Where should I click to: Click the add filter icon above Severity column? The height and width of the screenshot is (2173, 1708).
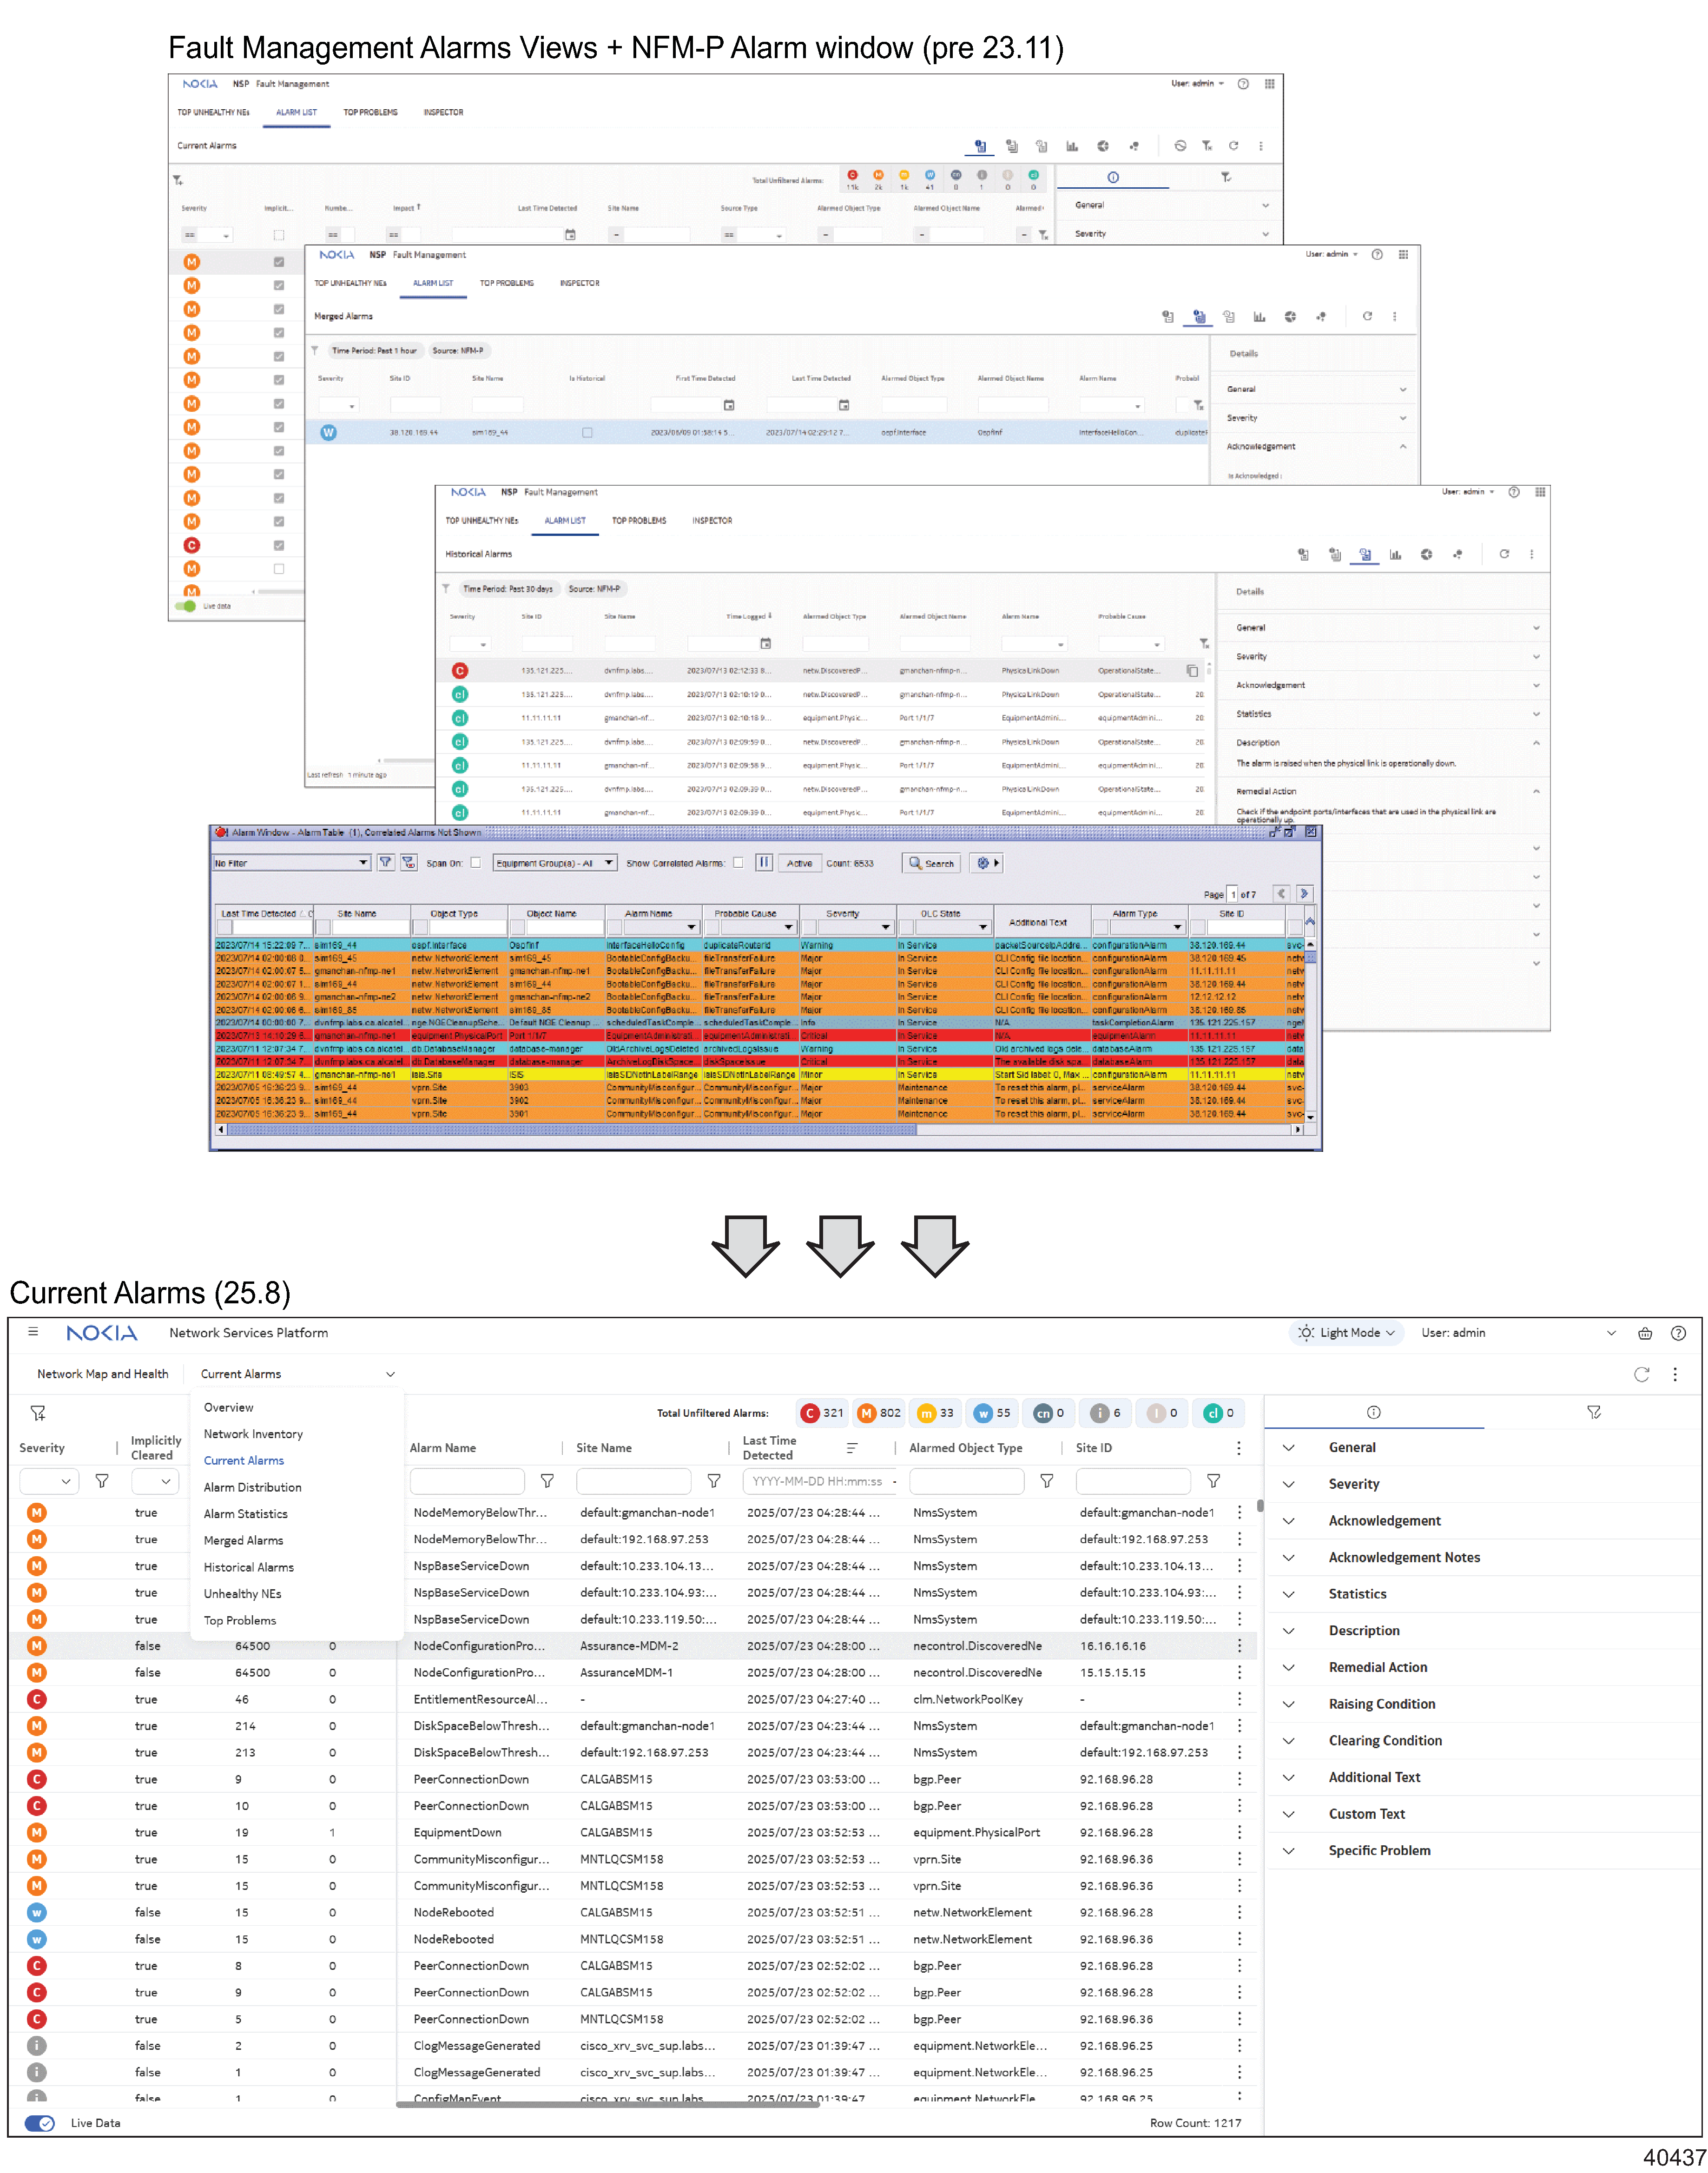tap(38, 1413)
